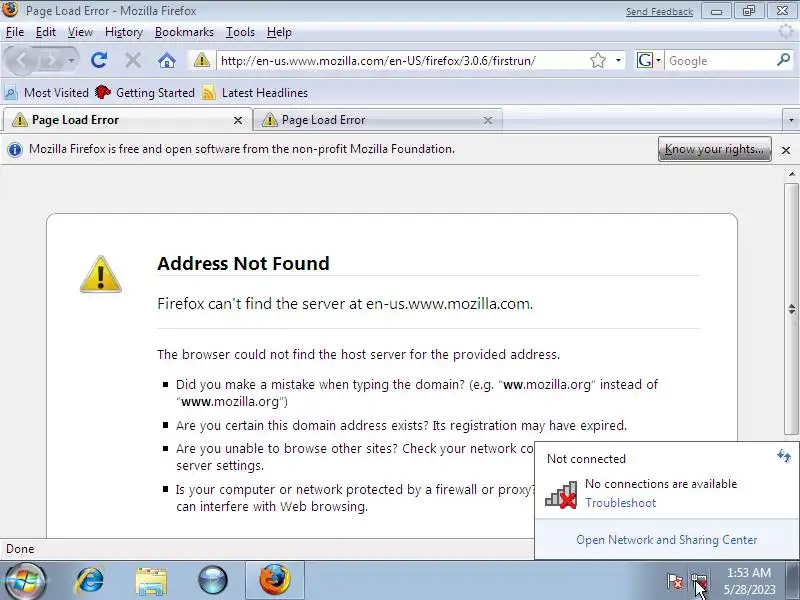Open the History menu
Image resolution: width=800 pixels, height=600 pixels.
(123, 32)
